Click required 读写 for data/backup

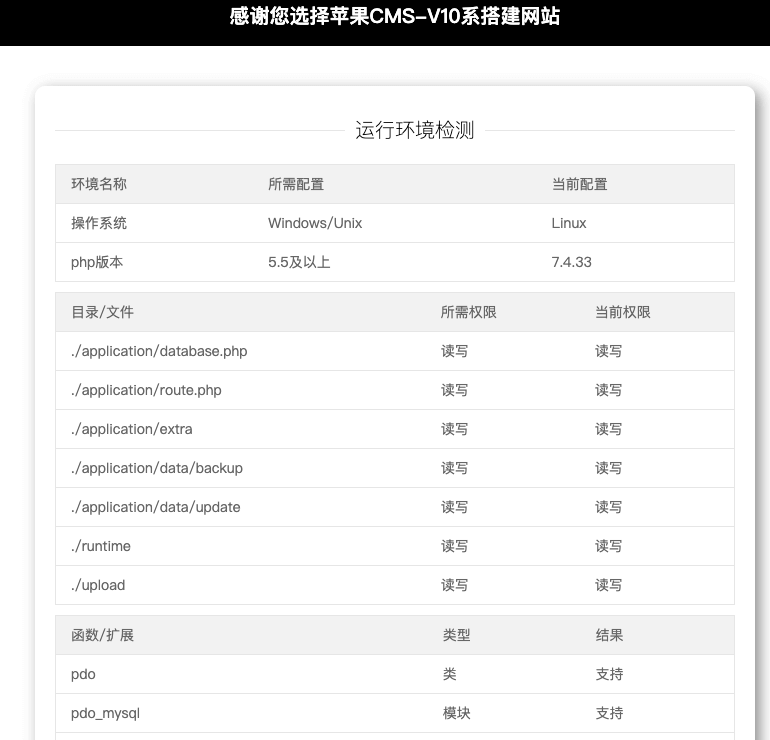click(x=455, y=468)
